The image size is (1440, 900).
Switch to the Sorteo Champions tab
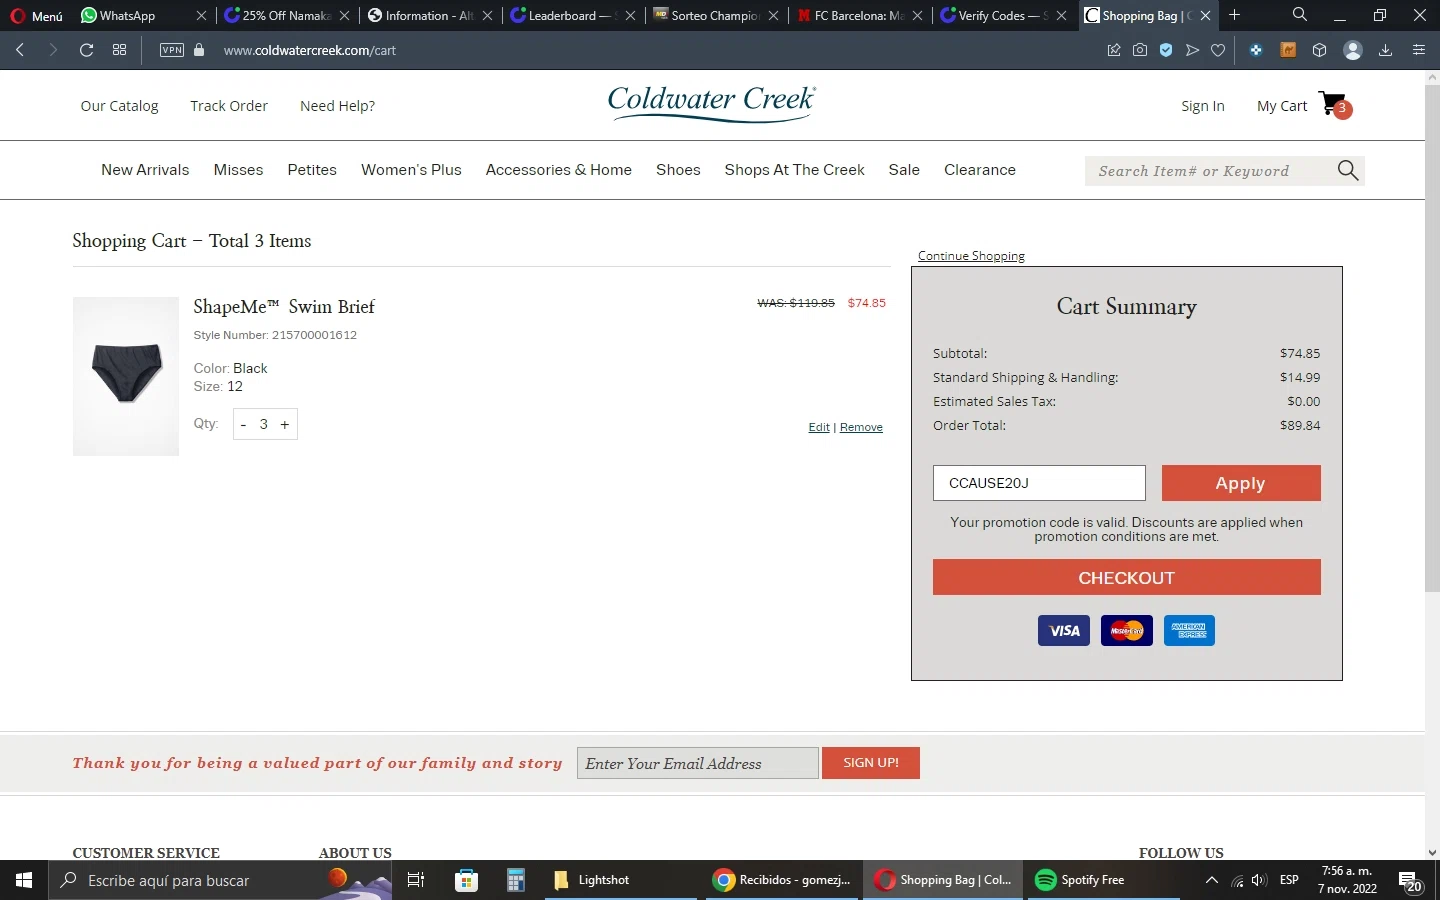pyautogui.click(x=715, y=15)
